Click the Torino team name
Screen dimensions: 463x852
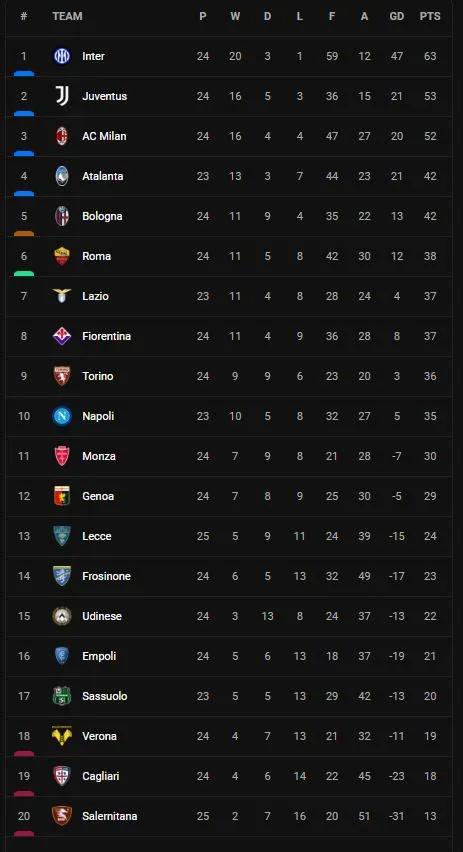[x=98, y=376]
